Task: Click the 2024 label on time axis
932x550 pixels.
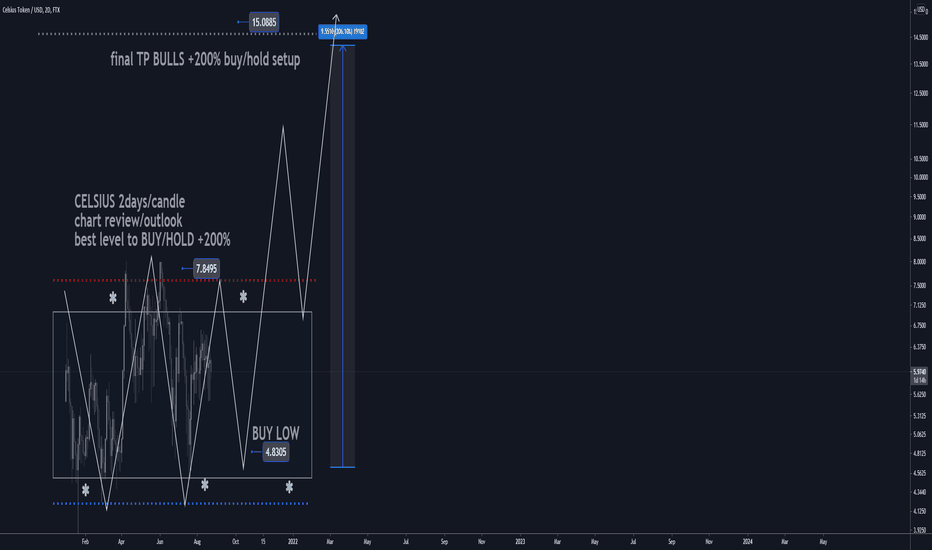Action: point(748,542)
